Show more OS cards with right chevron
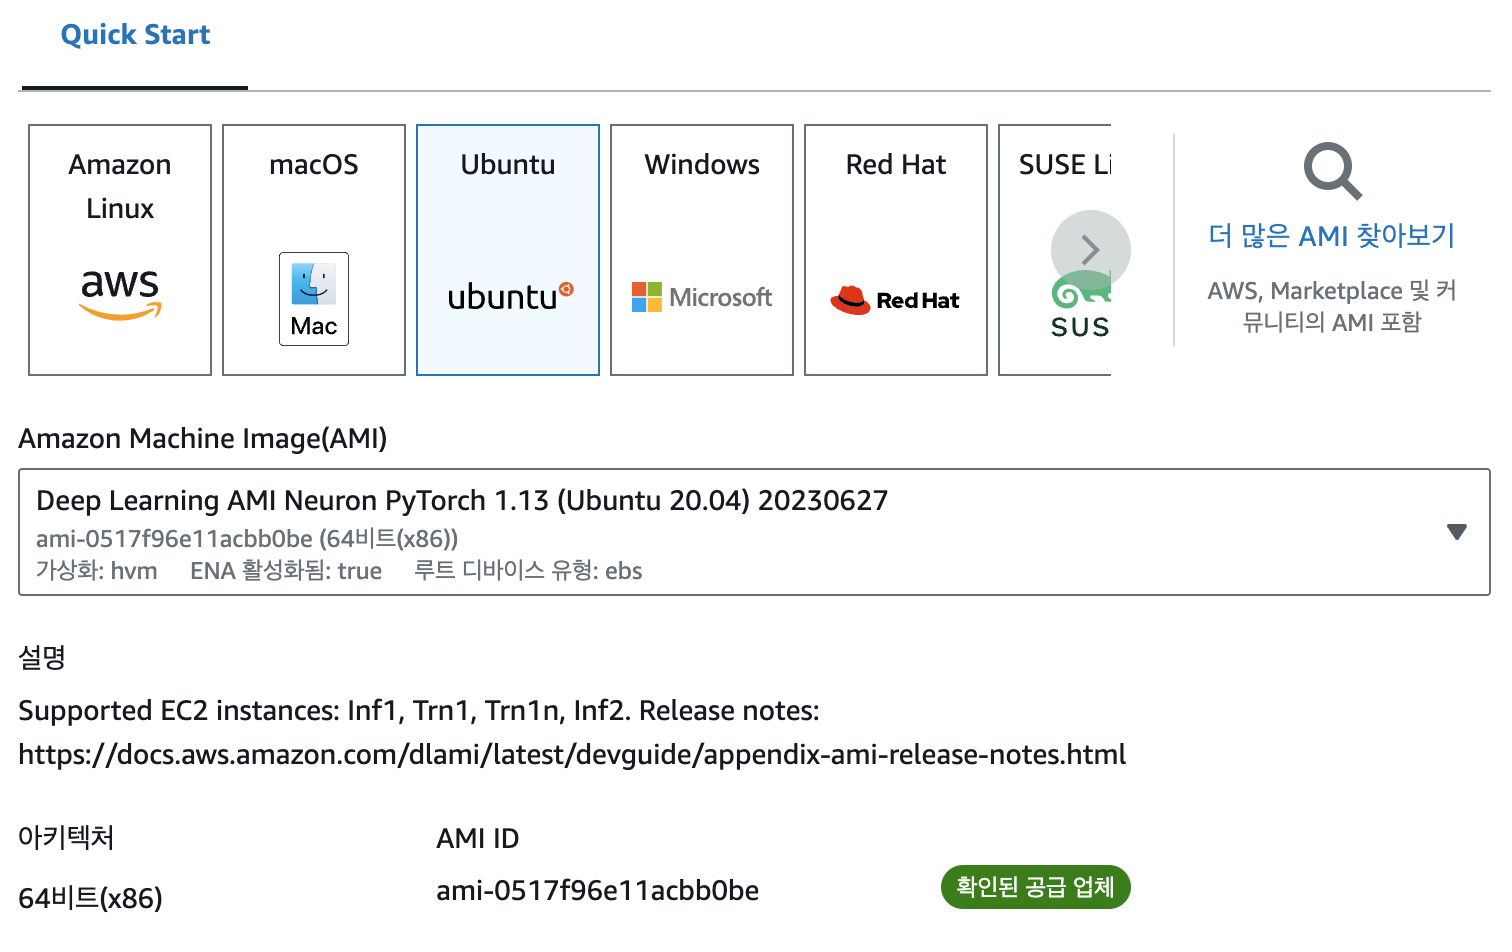This screenshot has height=952, width=1512. pyautogui.click(x=1091, y=250)
